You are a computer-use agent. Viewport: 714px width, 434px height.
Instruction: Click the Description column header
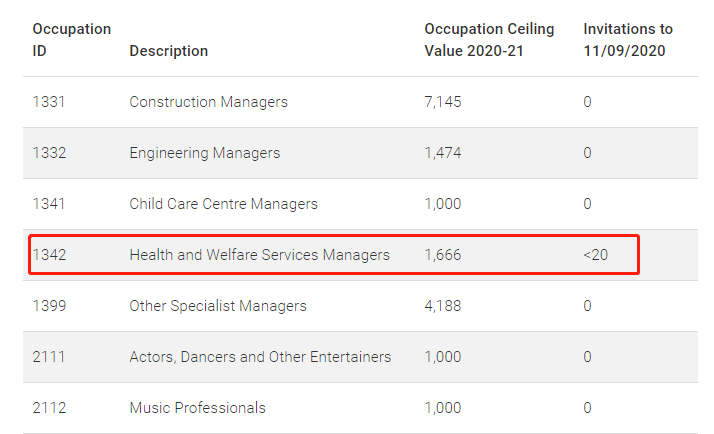168,51
